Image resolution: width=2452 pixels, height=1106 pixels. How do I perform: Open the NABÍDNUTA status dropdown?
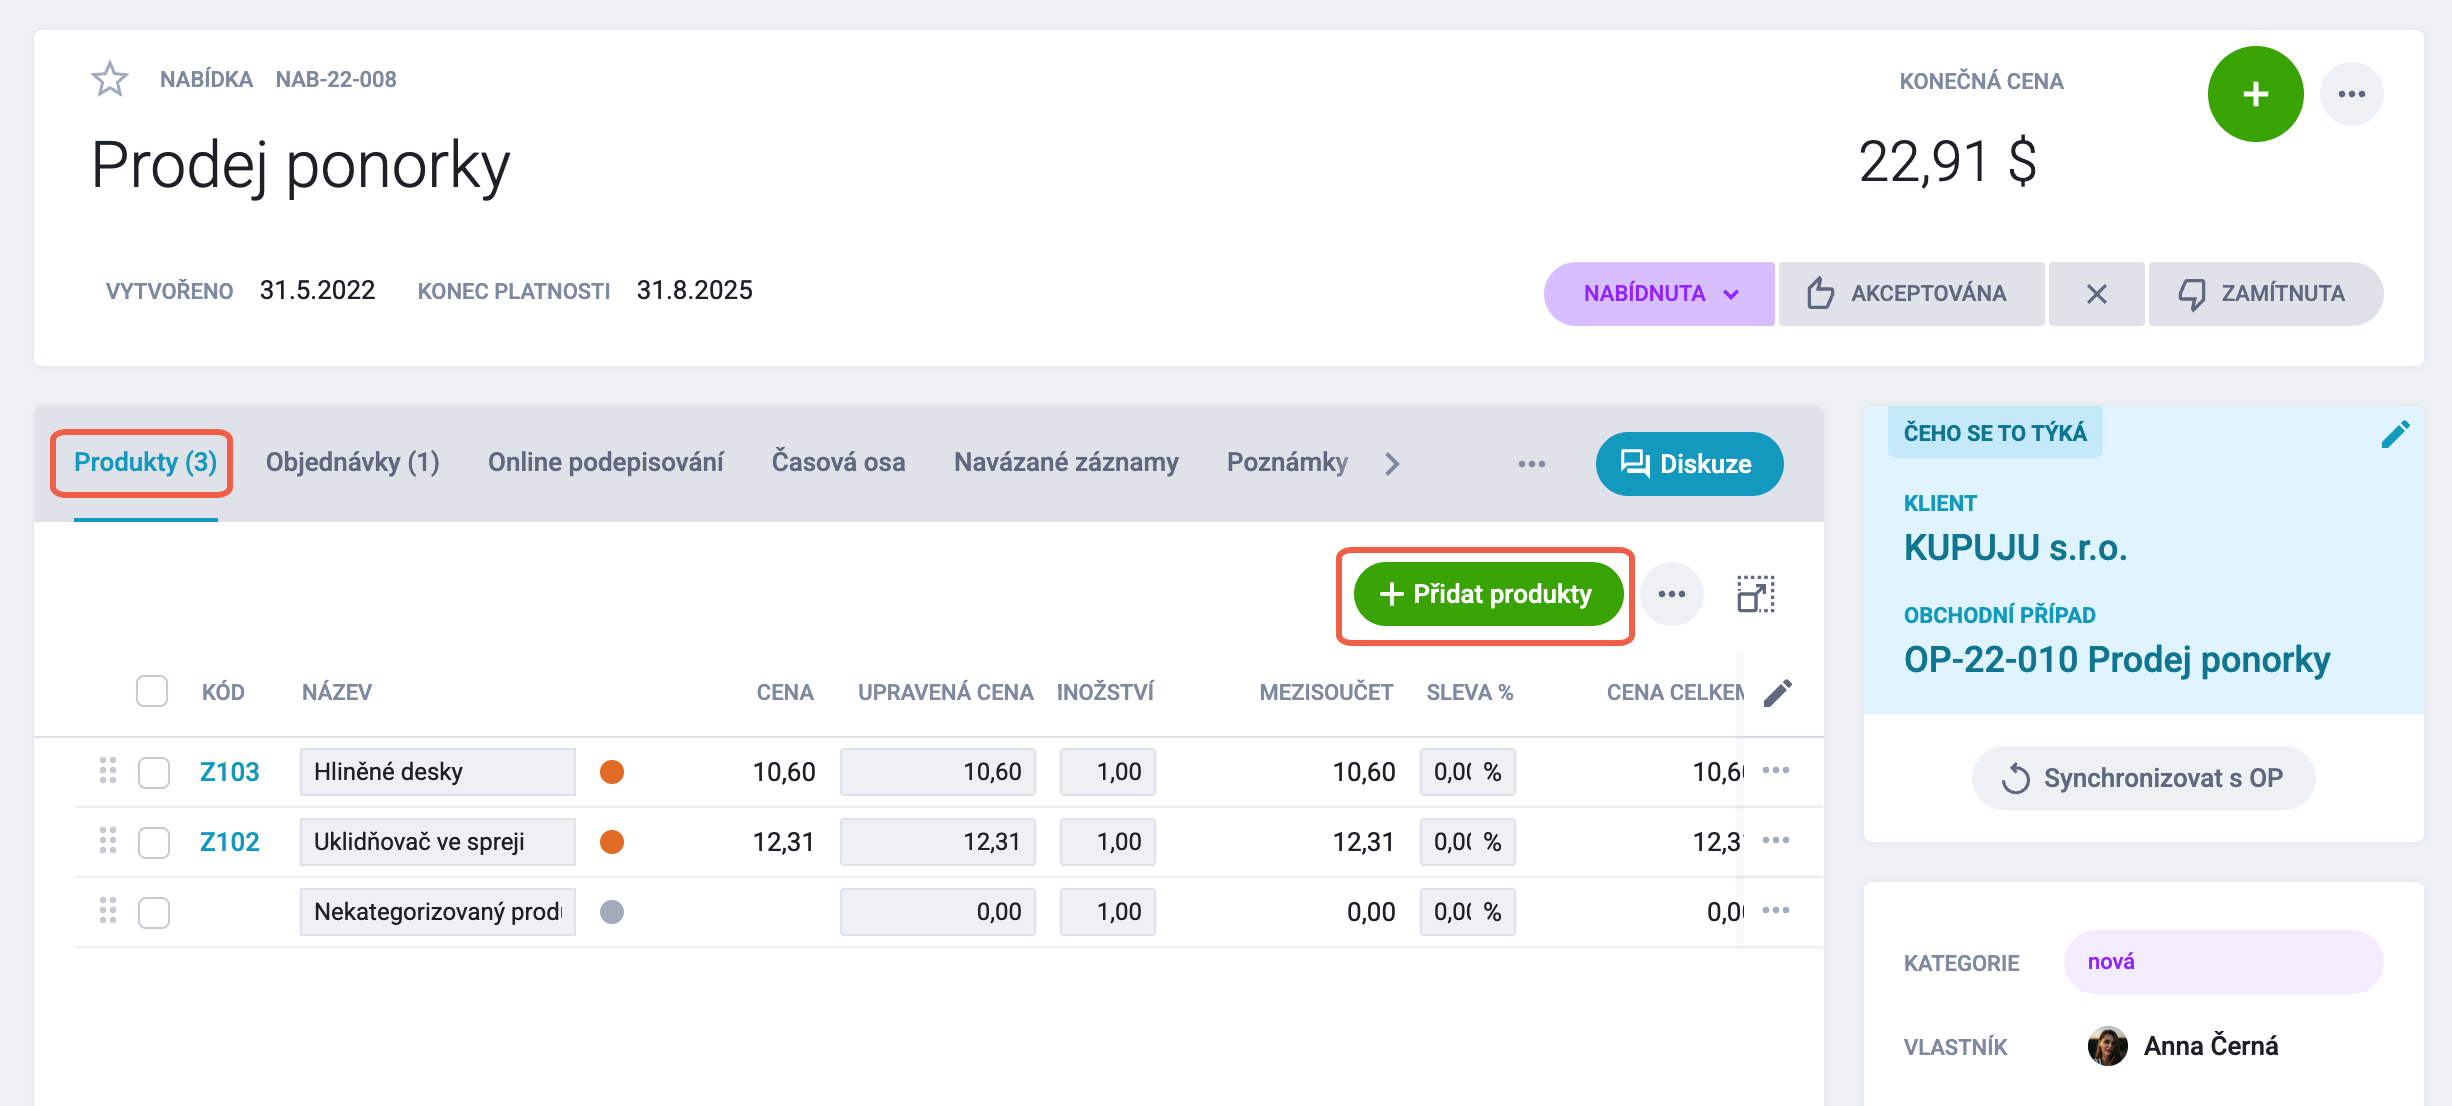pyautogui.click(x=1659, y=294)
